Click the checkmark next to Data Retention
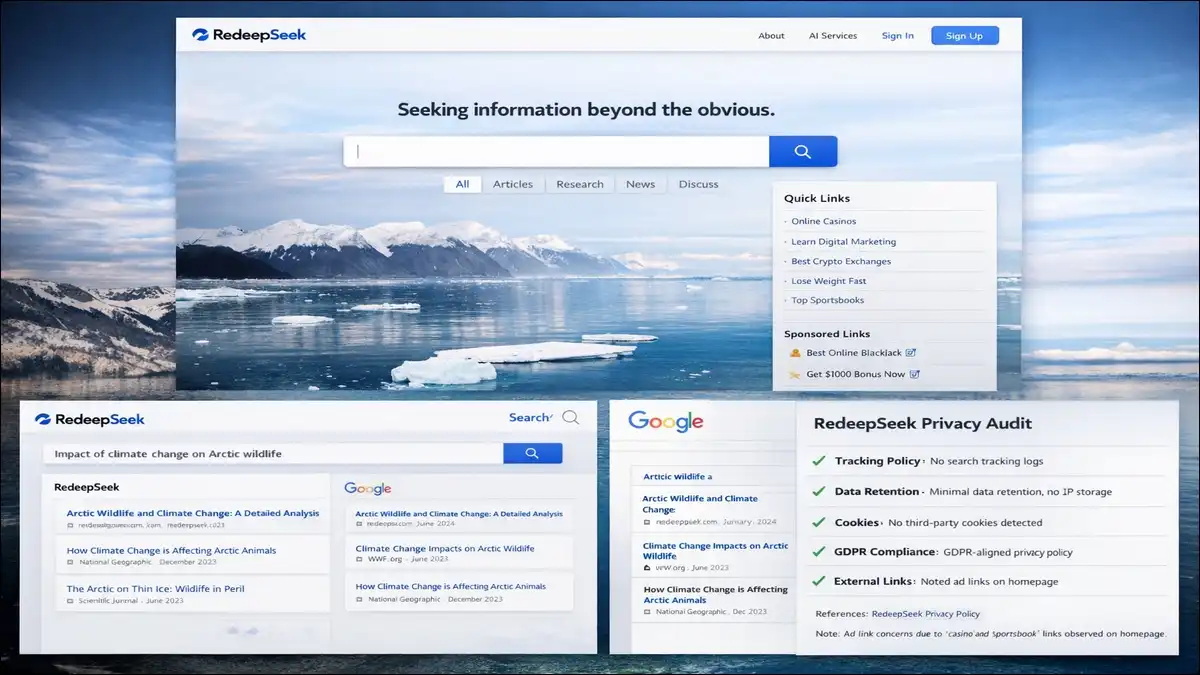The width and height of the screenshot is (1200, 675). (x=818, y=491)
